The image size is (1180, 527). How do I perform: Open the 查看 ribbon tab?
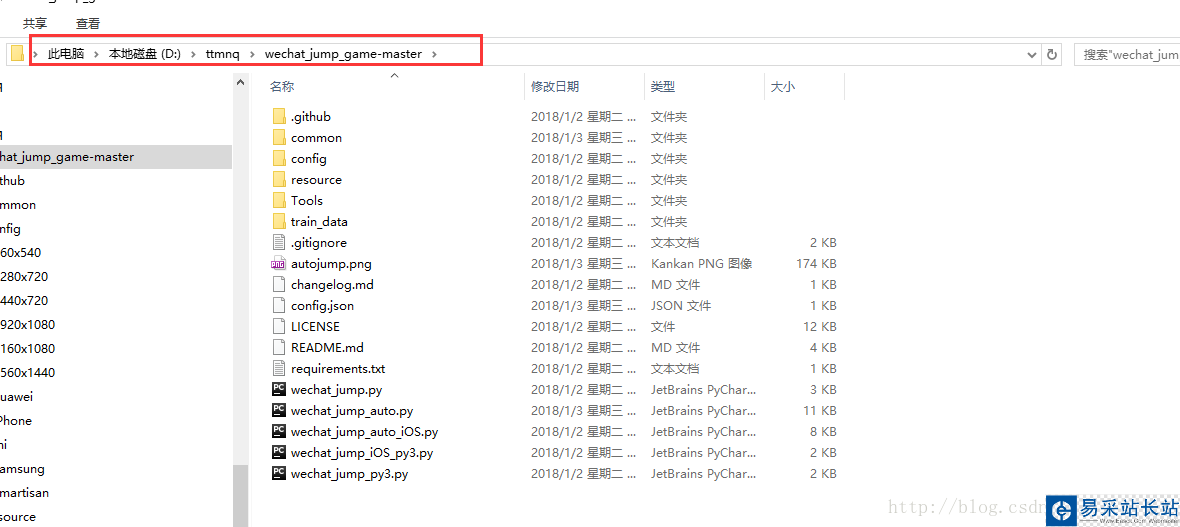click(88, 24)
